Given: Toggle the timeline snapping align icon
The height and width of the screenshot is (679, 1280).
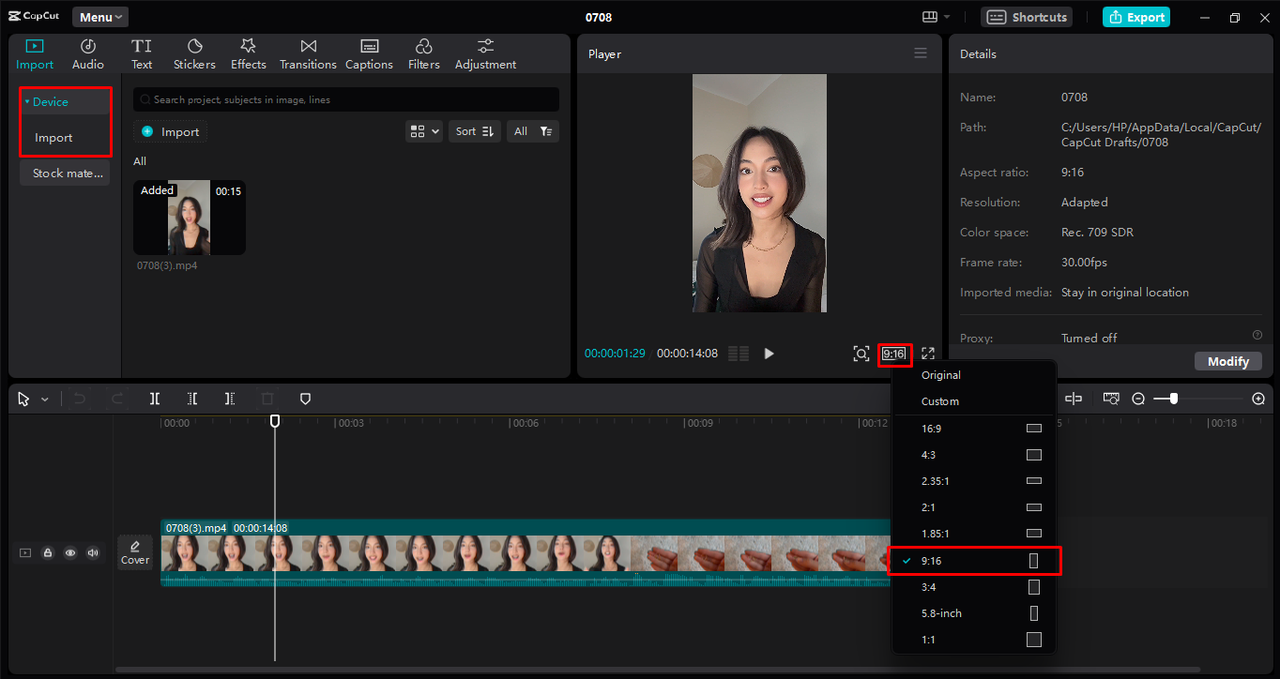Looking at the screenshot, I should point(1073,398).
